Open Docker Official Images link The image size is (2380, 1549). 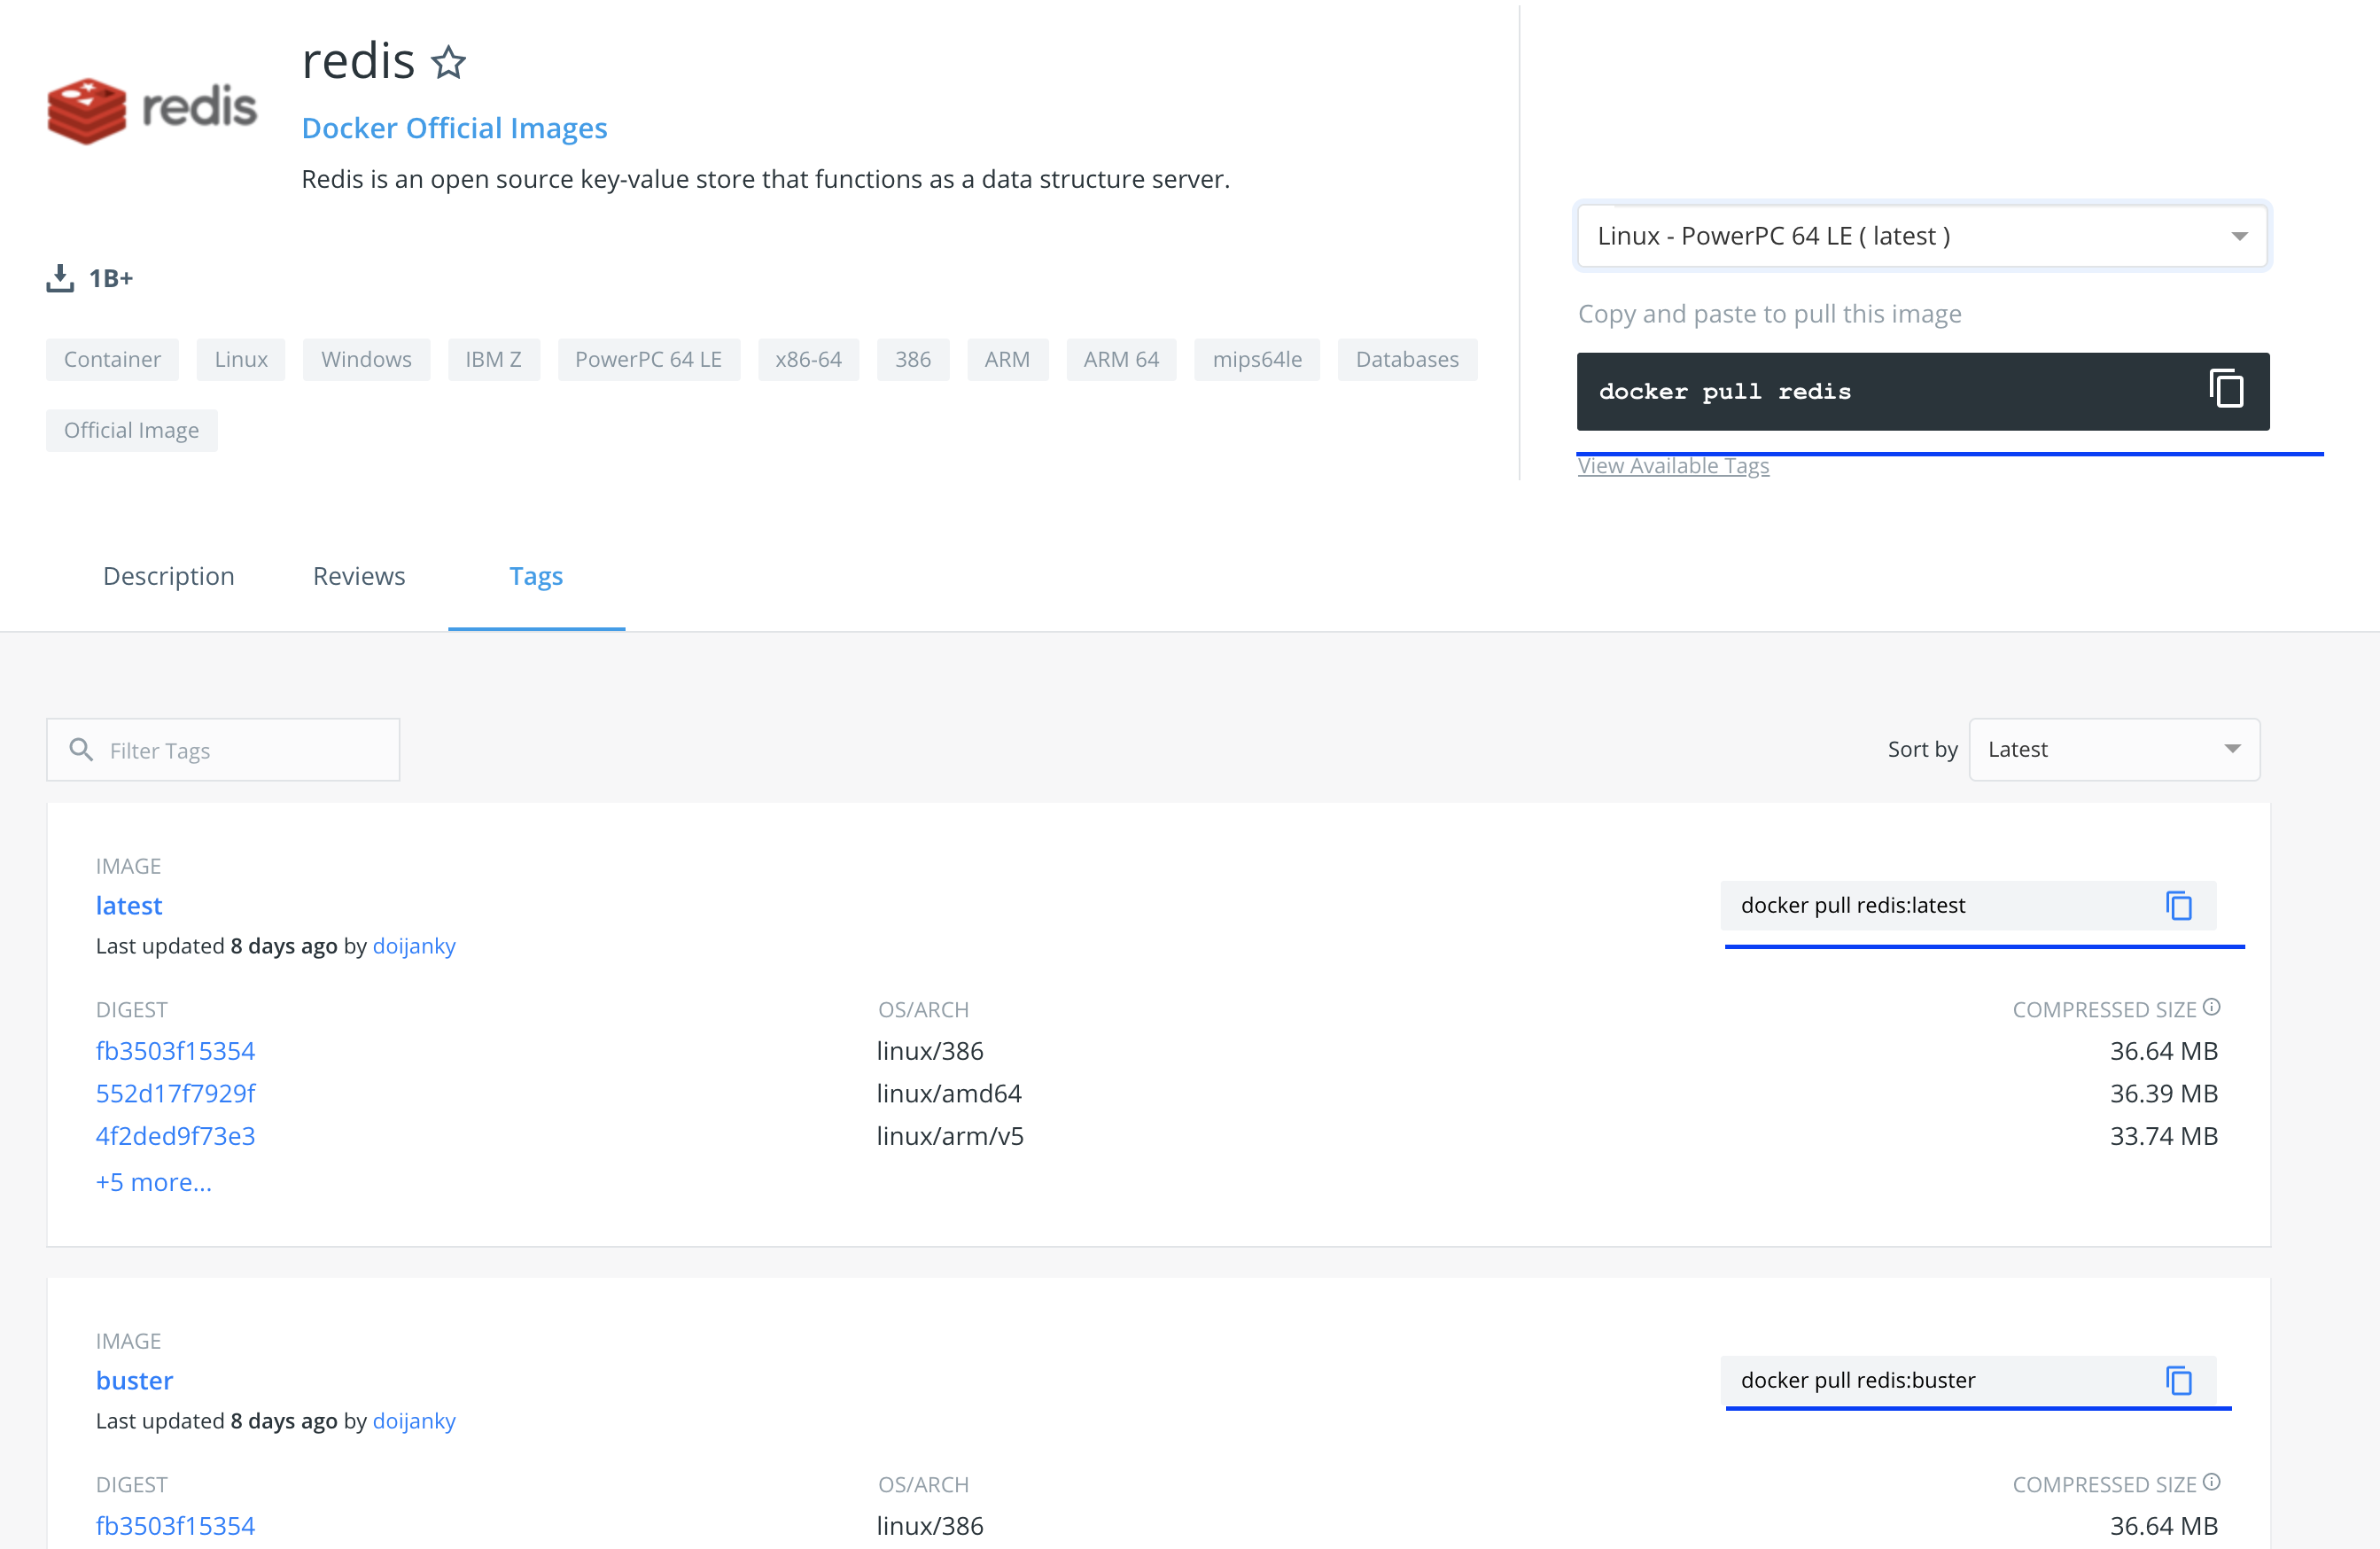coord(454,128)
